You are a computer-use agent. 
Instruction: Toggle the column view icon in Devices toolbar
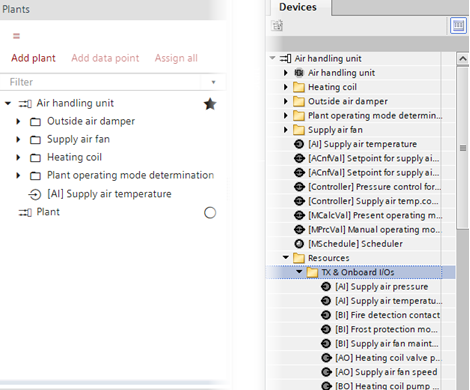[x=458, y=25]
